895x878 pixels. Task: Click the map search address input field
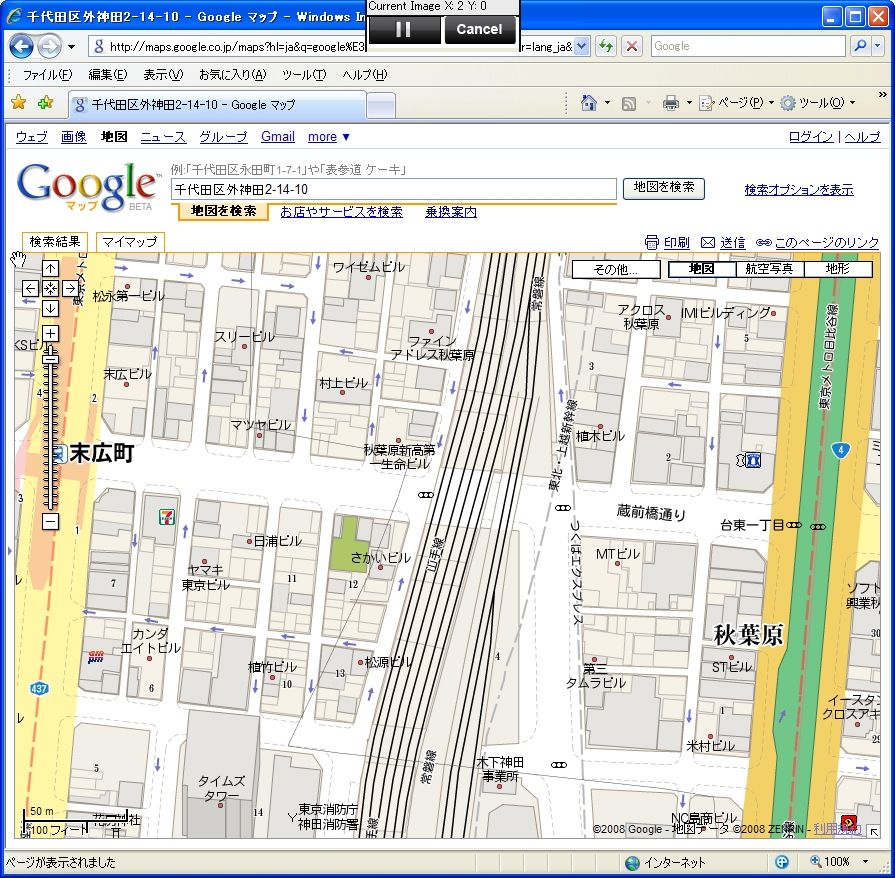pyautogui.click(x=393, y=190)
